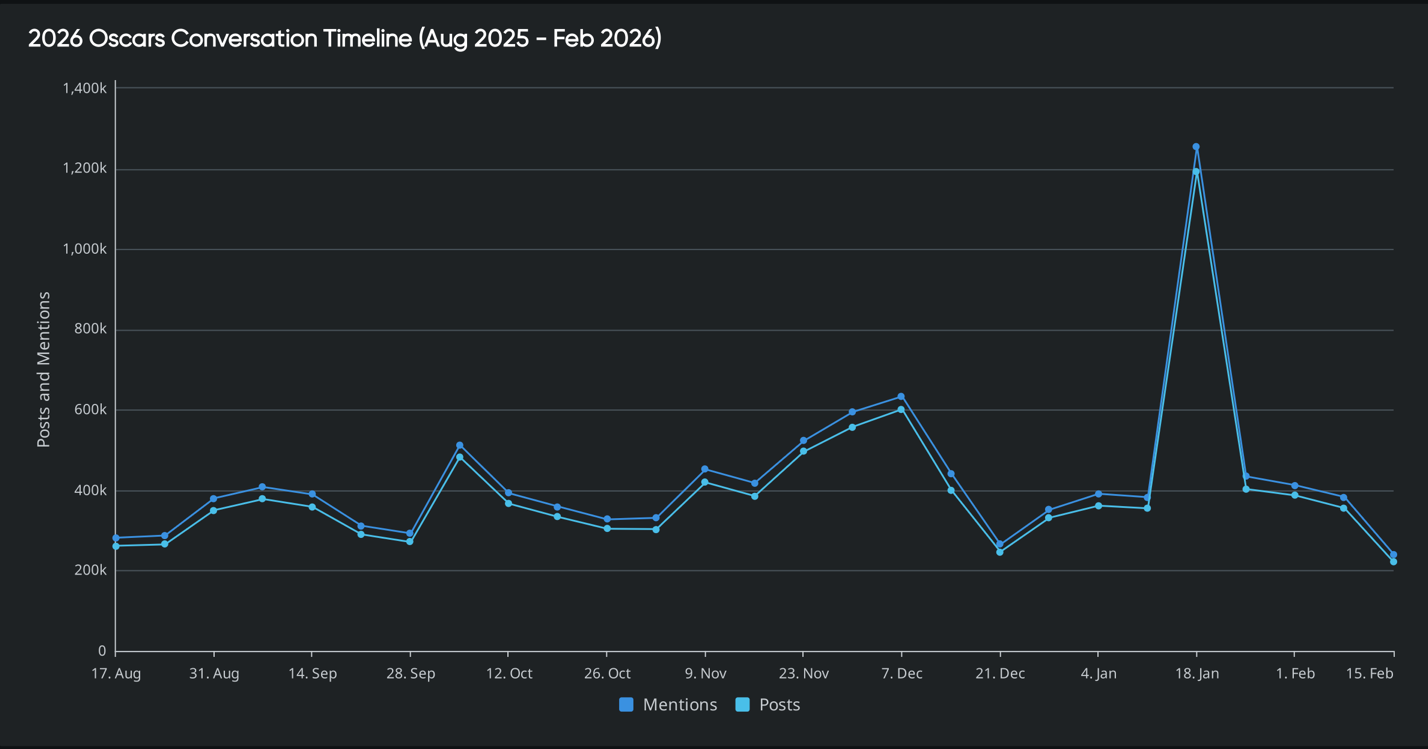Click the 2026 Oscars Conversation Timeline title

click(x=344, y=39)
